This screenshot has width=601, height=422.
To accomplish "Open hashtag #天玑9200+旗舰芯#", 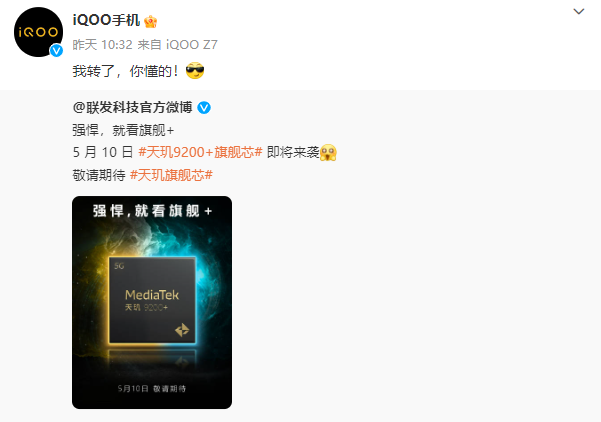I will 200,152.
